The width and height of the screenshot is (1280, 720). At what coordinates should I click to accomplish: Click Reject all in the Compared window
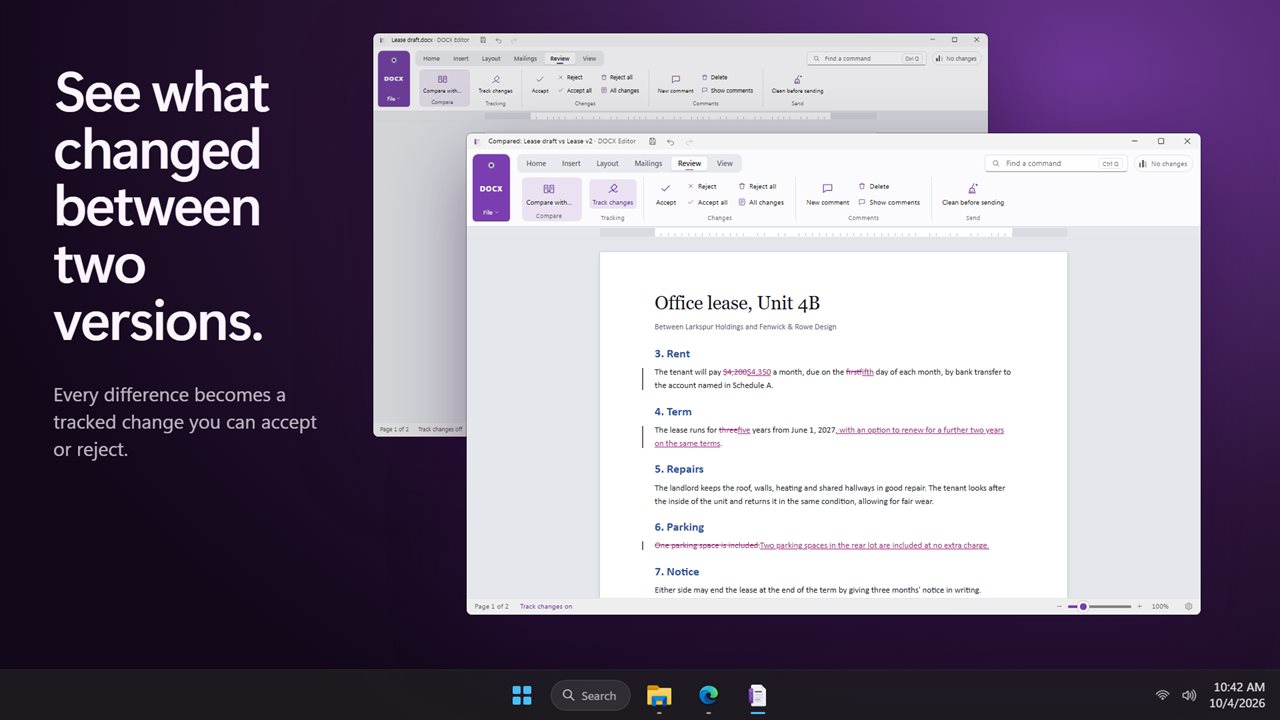(757, 186)
